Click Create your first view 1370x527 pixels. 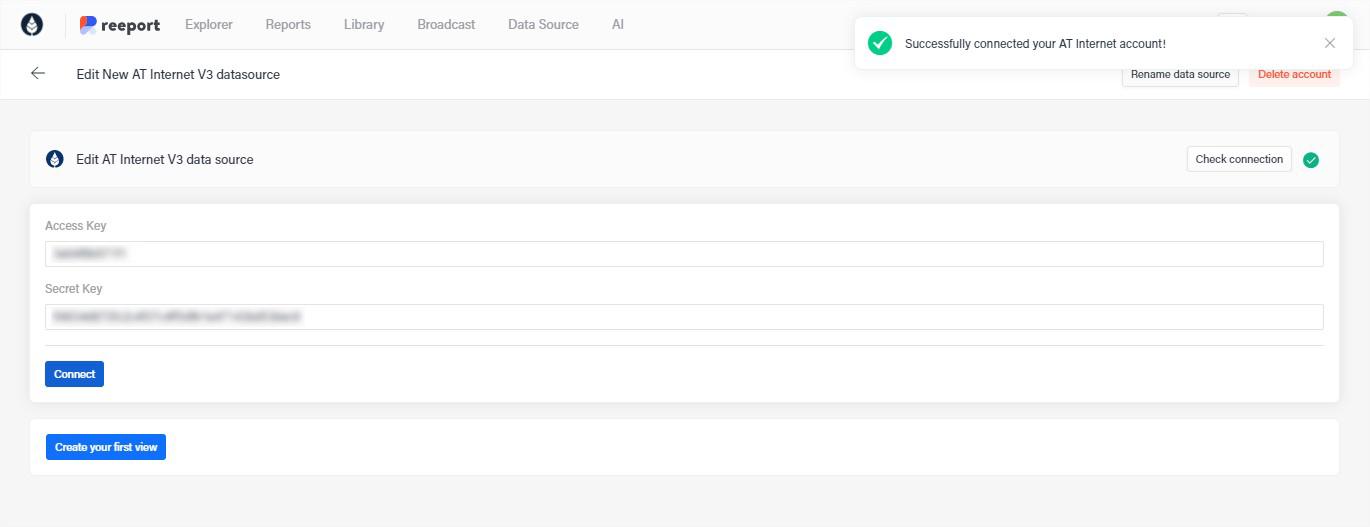tap(106, 447)
